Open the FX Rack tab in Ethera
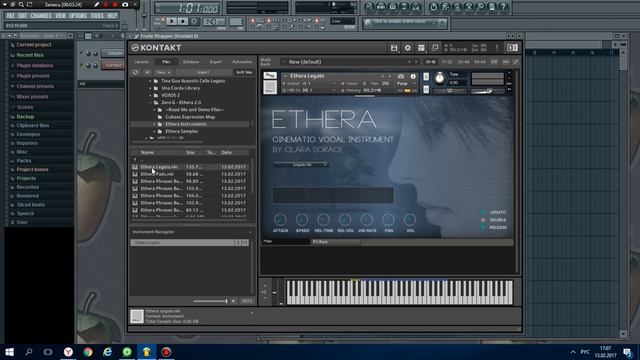This screenshot has height=360, width=640. pos(335,242)
